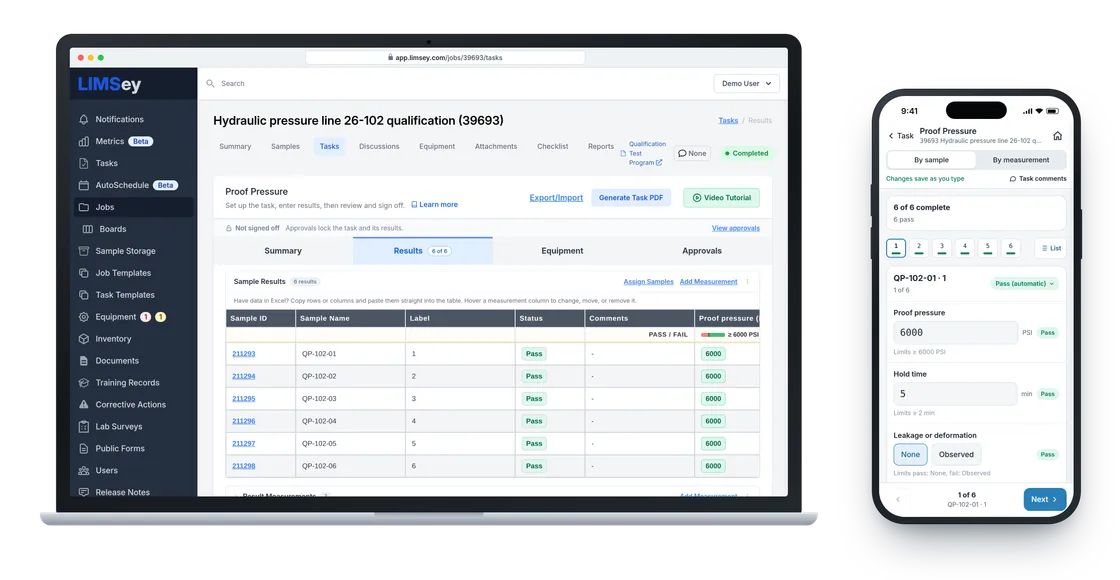Open Jobs folder icon in sidebar
1120x580 pixels.
pos(84,207)
